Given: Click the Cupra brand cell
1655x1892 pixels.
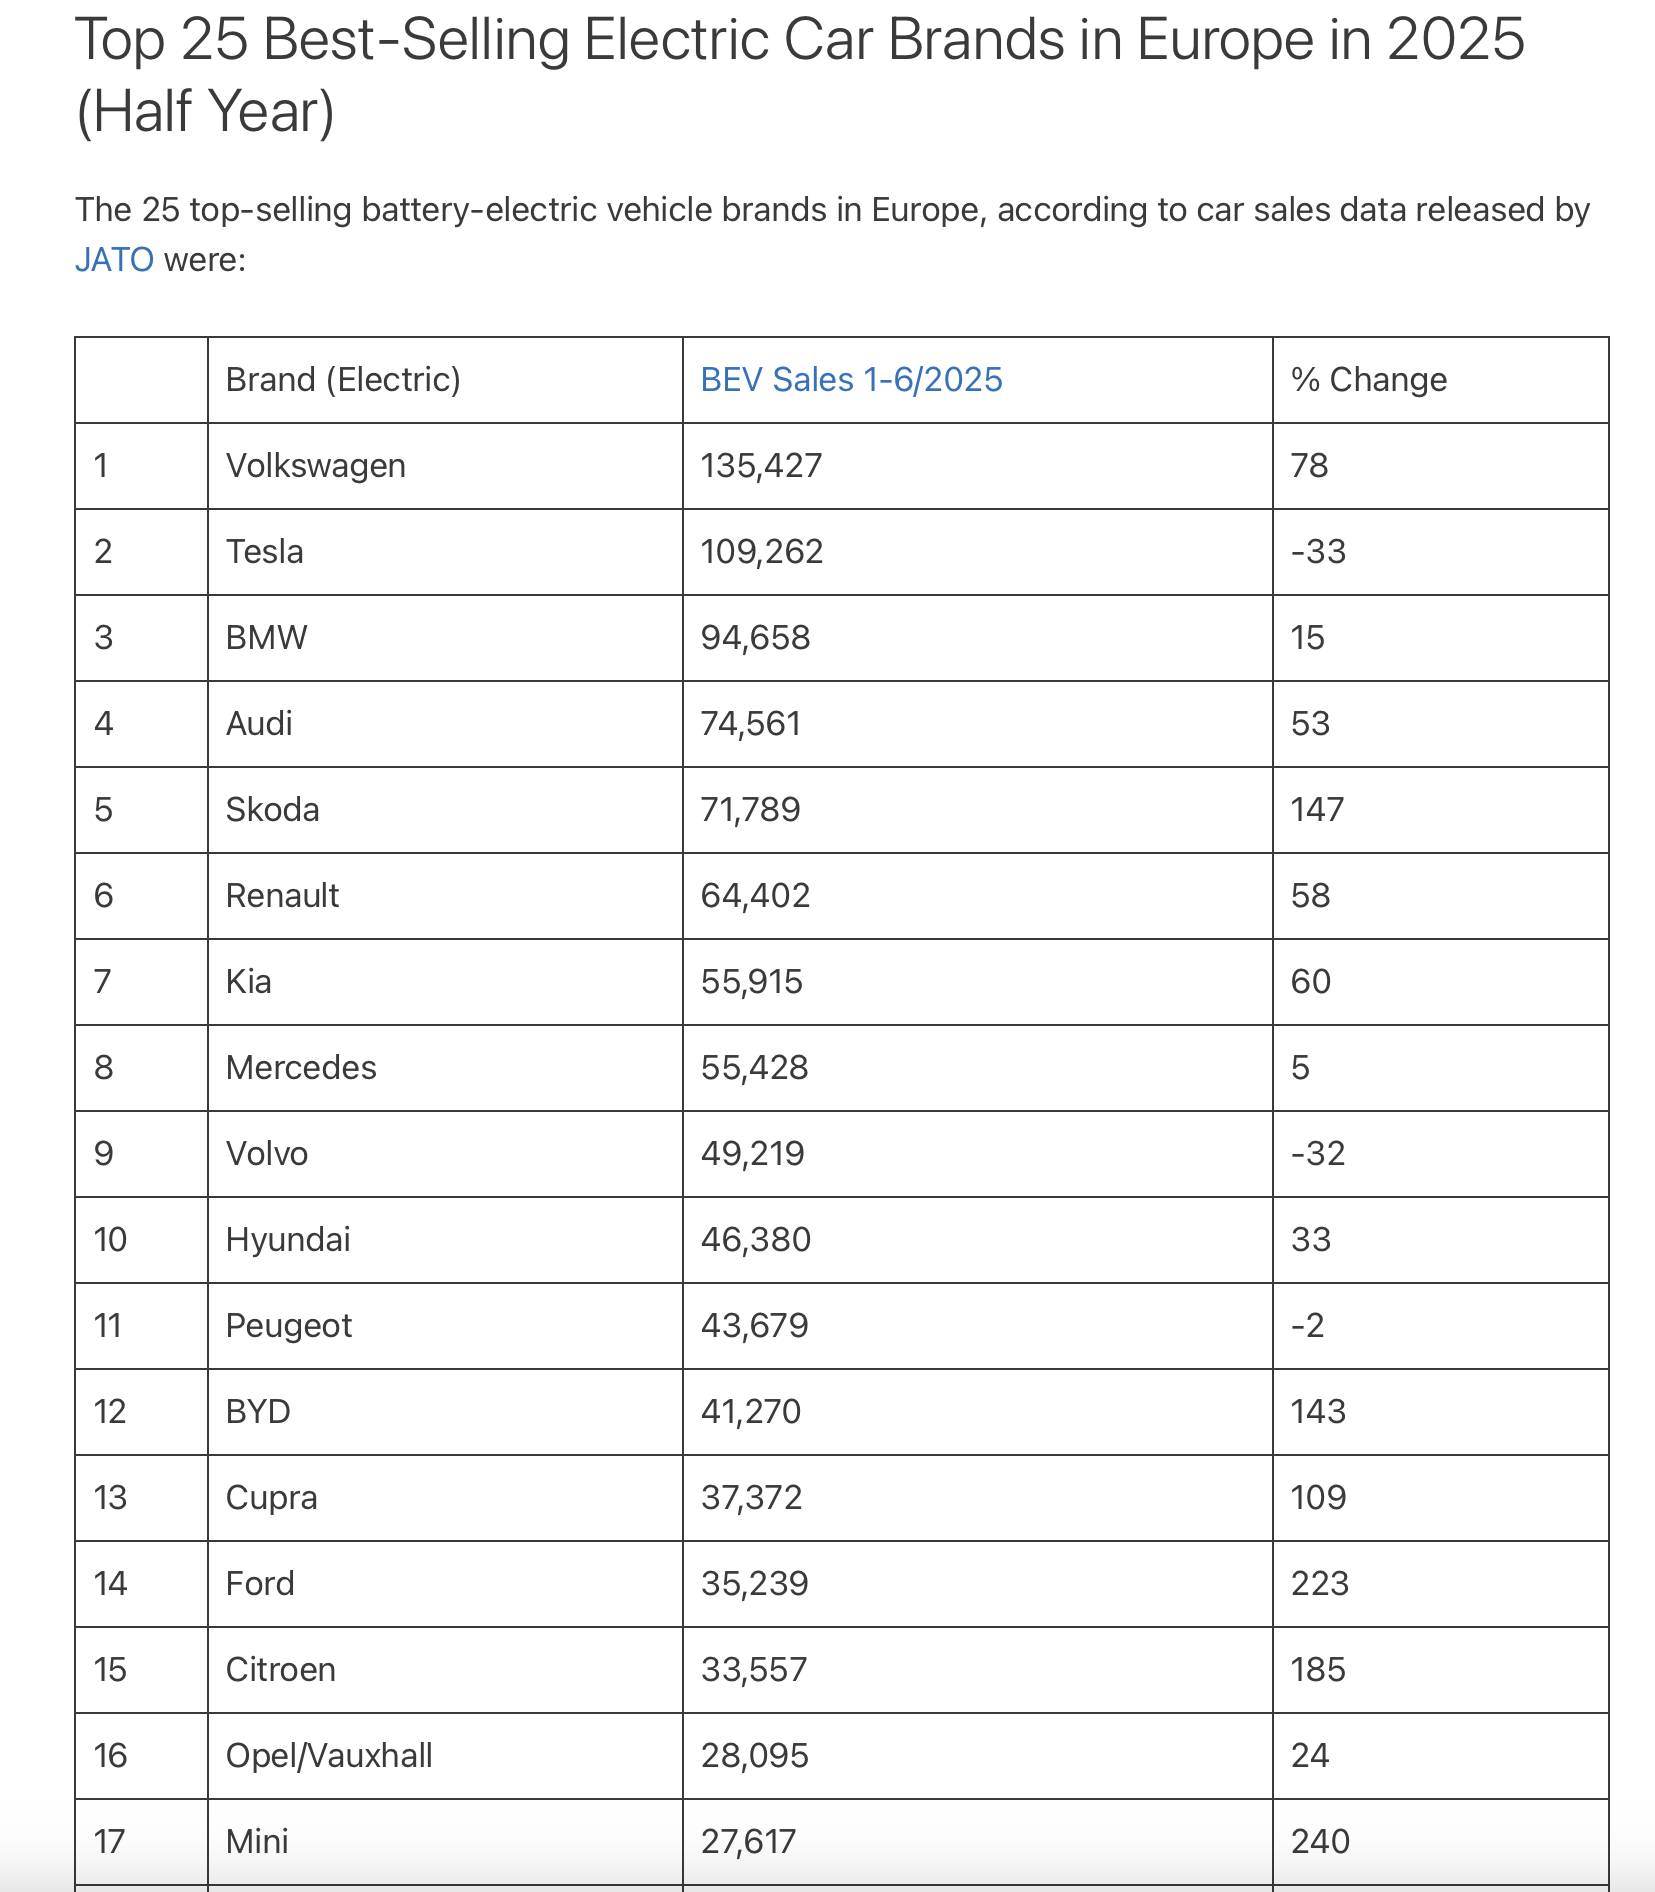Looking at the screenshot, I should tap(271, 1498).
